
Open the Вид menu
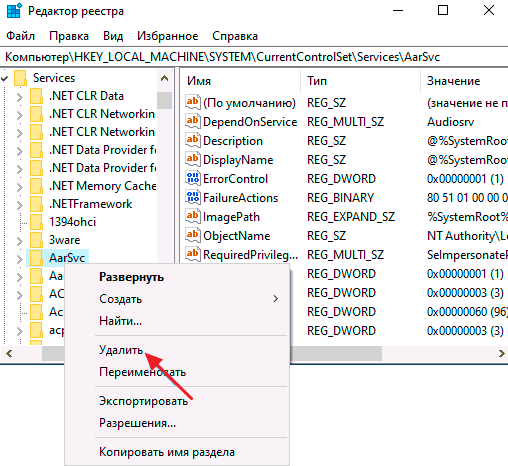click(x=113, y=36)
